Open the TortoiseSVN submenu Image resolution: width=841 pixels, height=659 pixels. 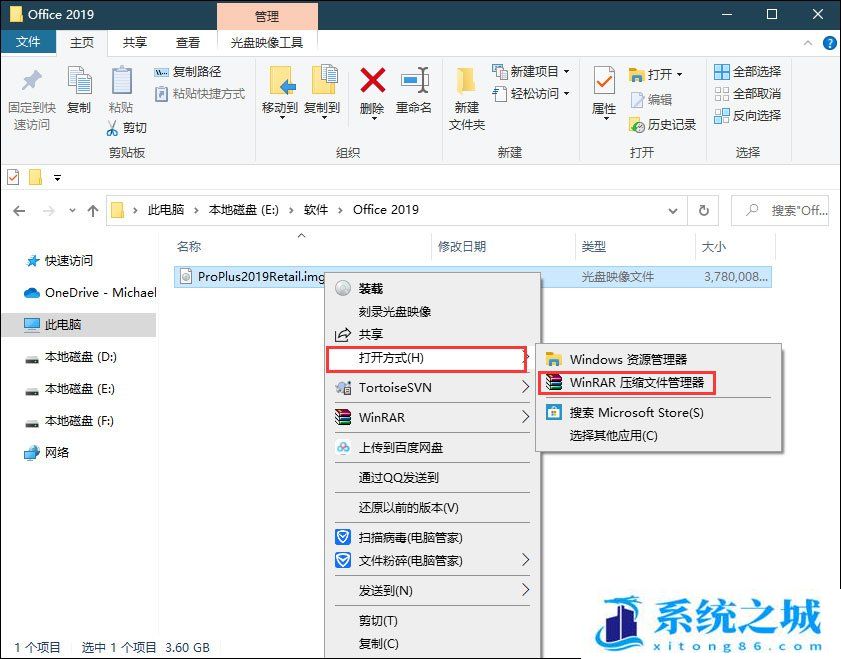[432, 387]
